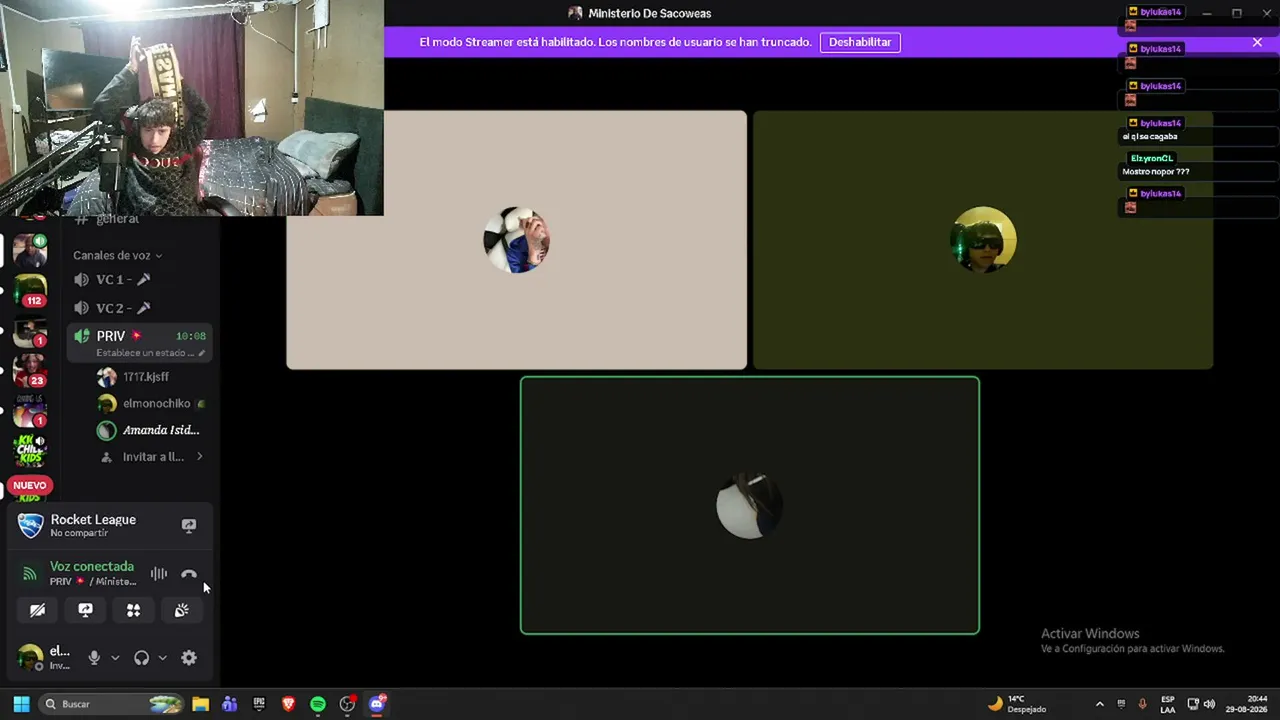Image resolution: width=1280 pixels, height=720 pixels.
Task: Click the ElzyronCL chat overlay username
Action: point(1152,158)
